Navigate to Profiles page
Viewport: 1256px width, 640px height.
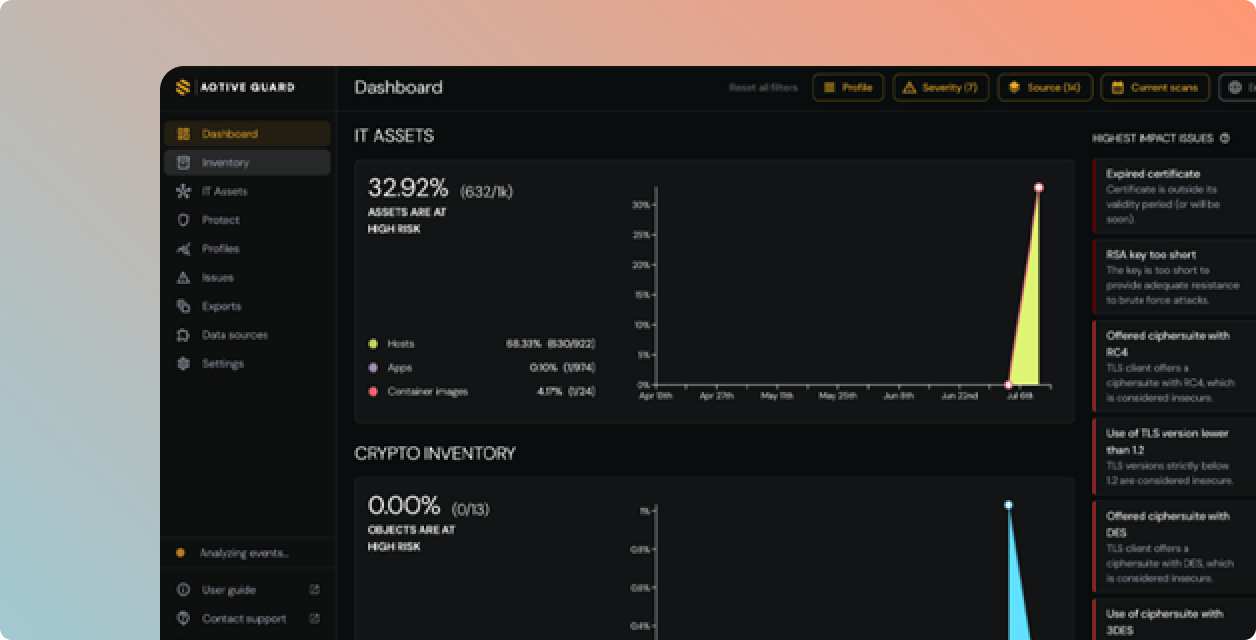click(x=247, y=249)
